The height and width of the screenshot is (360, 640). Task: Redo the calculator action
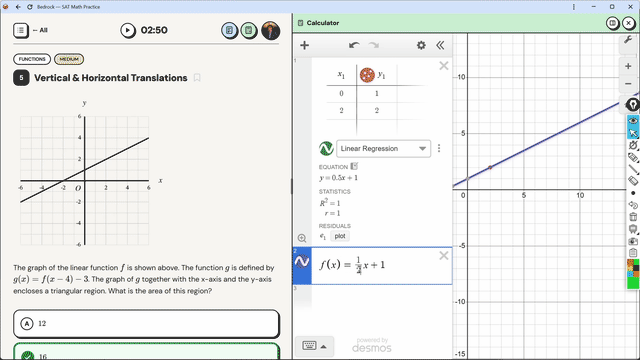click(373, 45)
